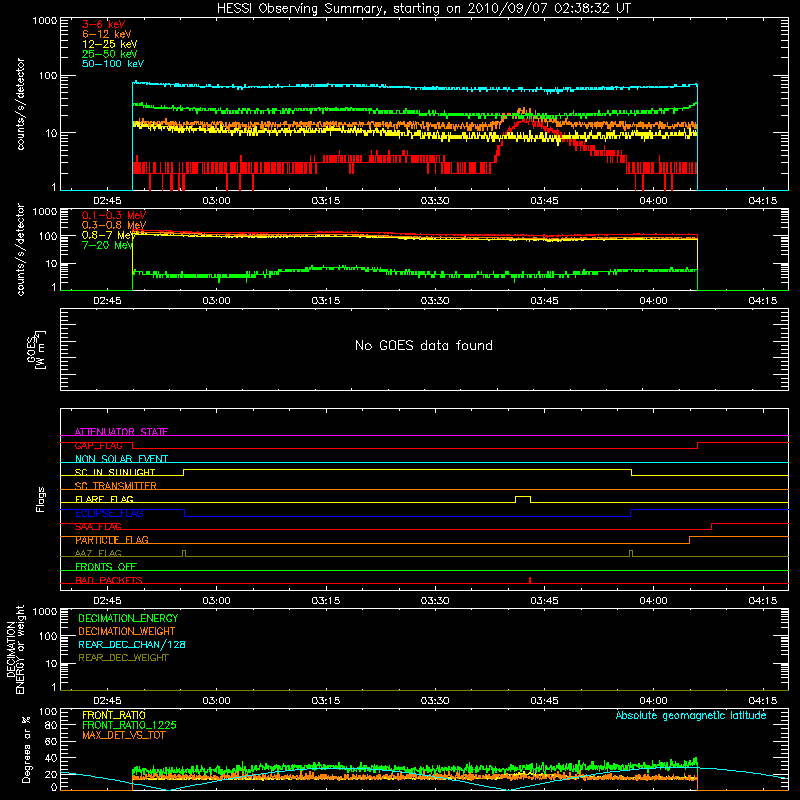Select the SAA_FLAG label
This screenshot has width=800, height=800.
[x=98, y=527]
